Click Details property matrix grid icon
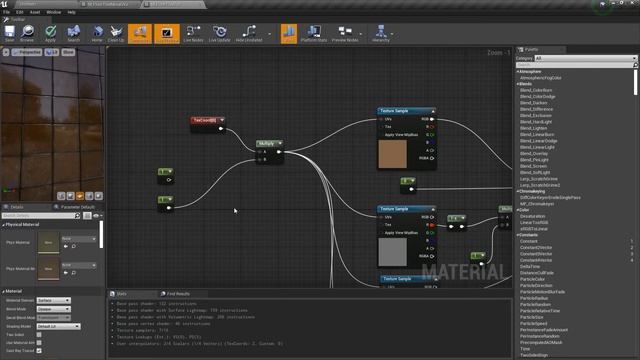This screenshot has width=640, height=360. (87, 216)
